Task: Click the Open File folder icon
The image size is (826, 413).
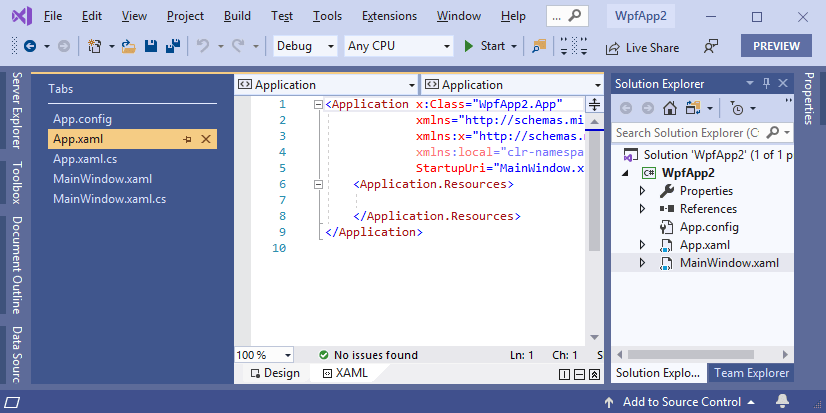Action: 129,46
